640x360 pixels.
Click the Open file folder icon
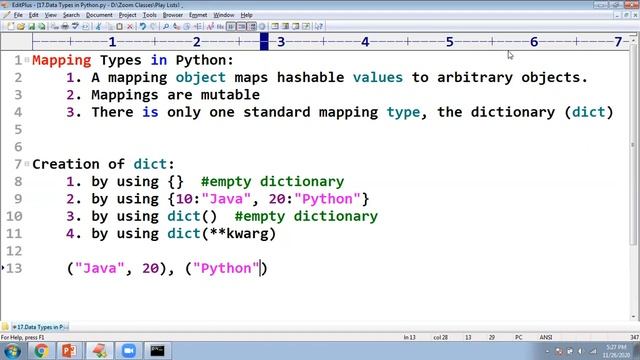tap(20, 27)
